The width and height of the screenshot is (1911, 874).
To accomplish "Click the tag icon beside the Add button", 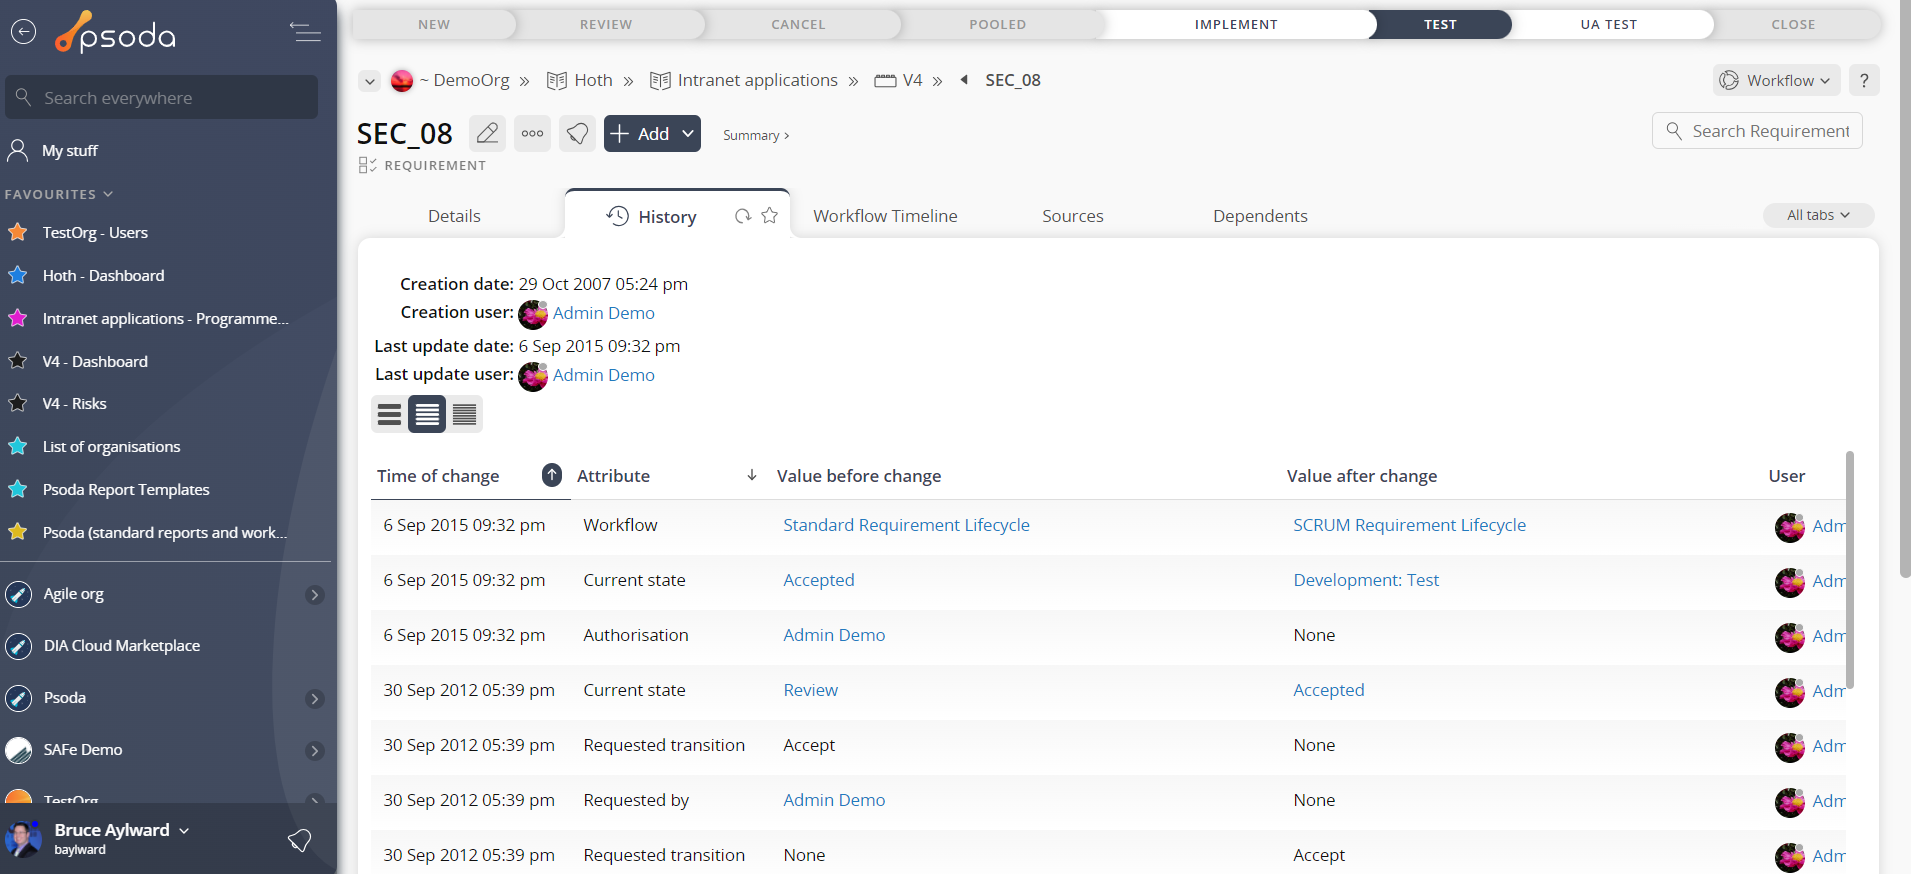I will pos(577,133).
